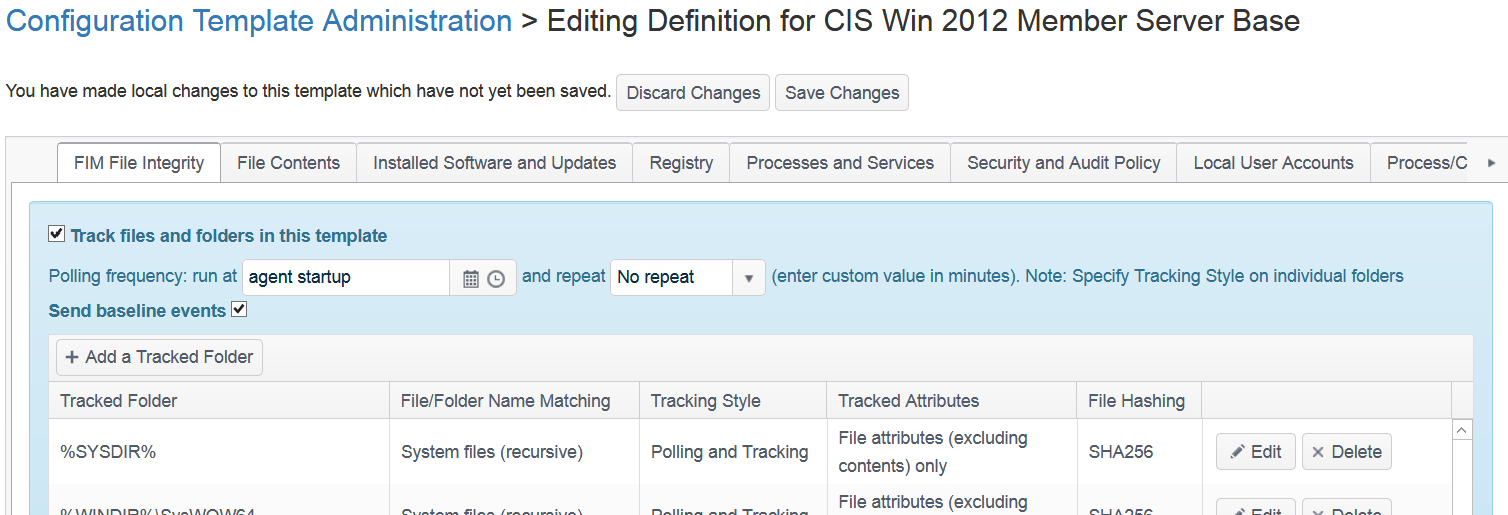Click the agent startup input field

[x=346, y=277]
